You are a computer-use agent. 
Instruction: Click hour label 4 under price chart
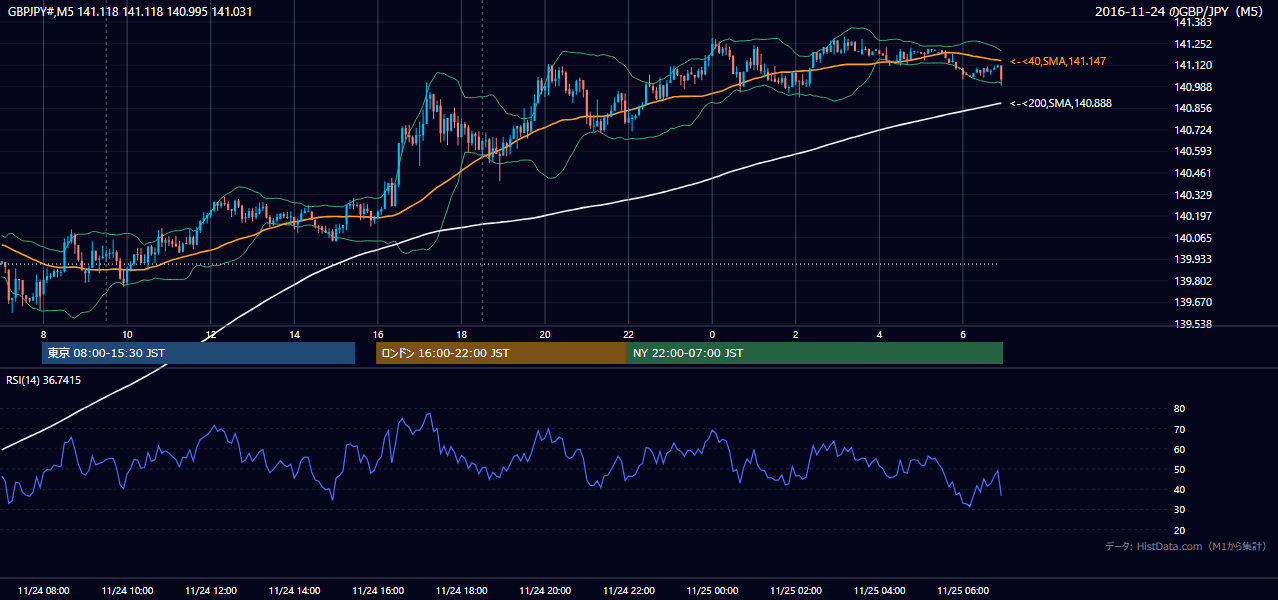pos(879,334)
